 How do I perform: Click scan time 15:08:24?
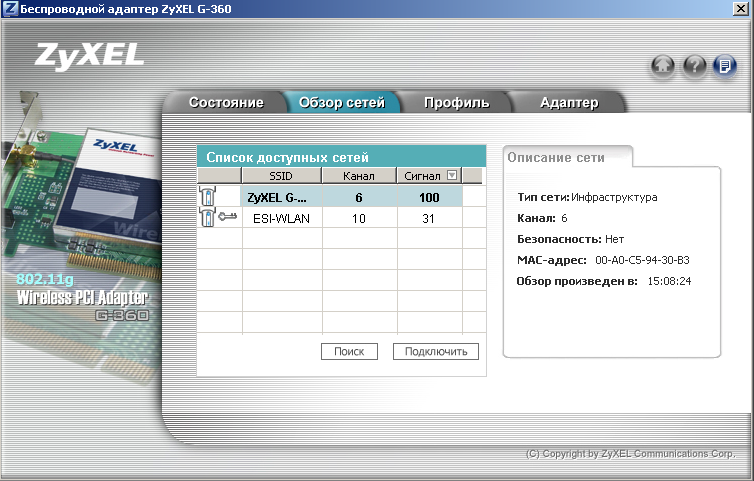(669, 281)
